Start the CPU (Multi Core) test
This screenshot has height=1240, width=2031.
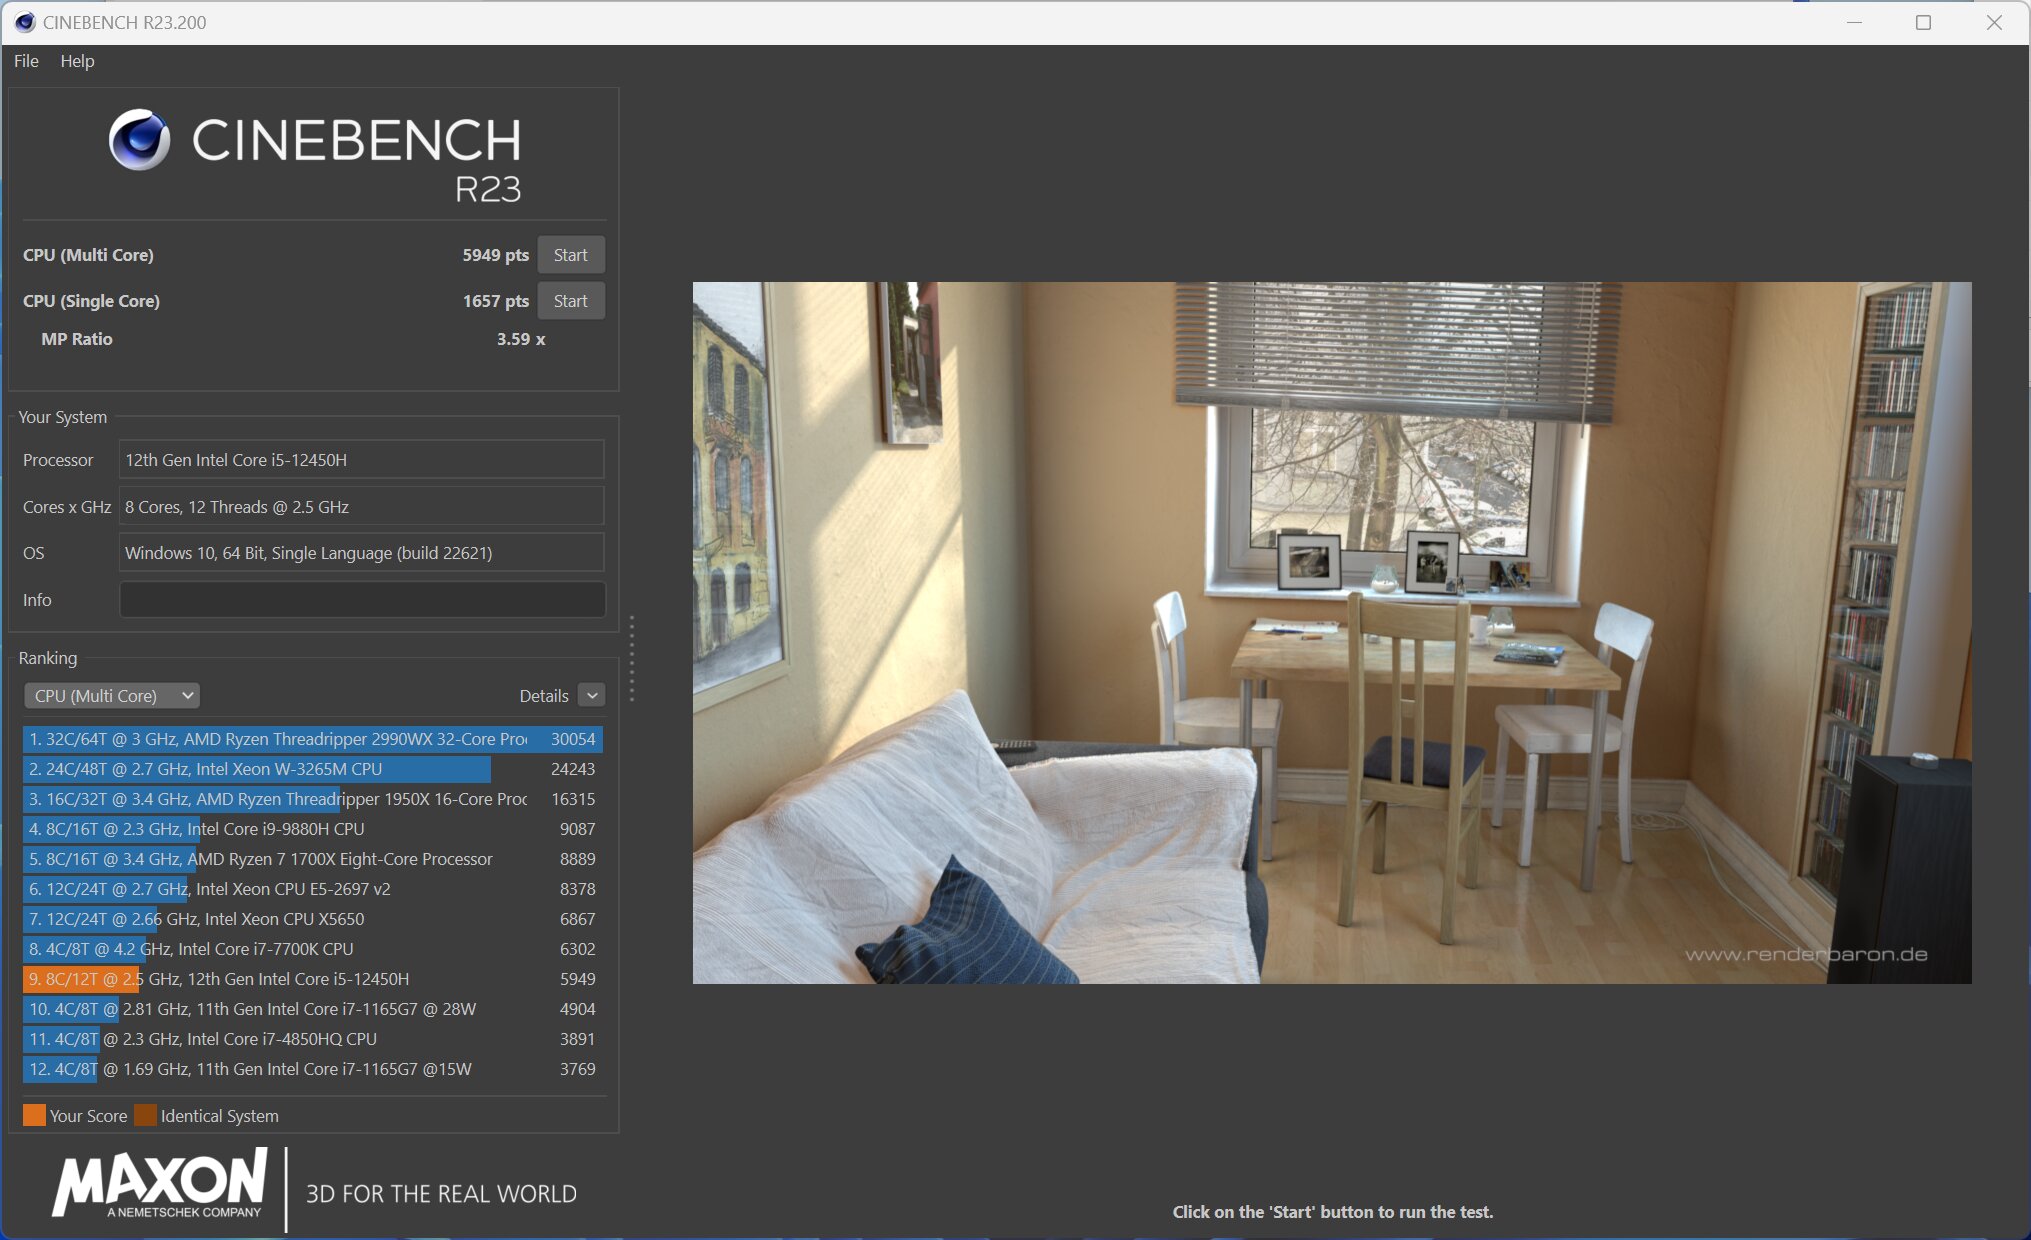click(571, 255)
